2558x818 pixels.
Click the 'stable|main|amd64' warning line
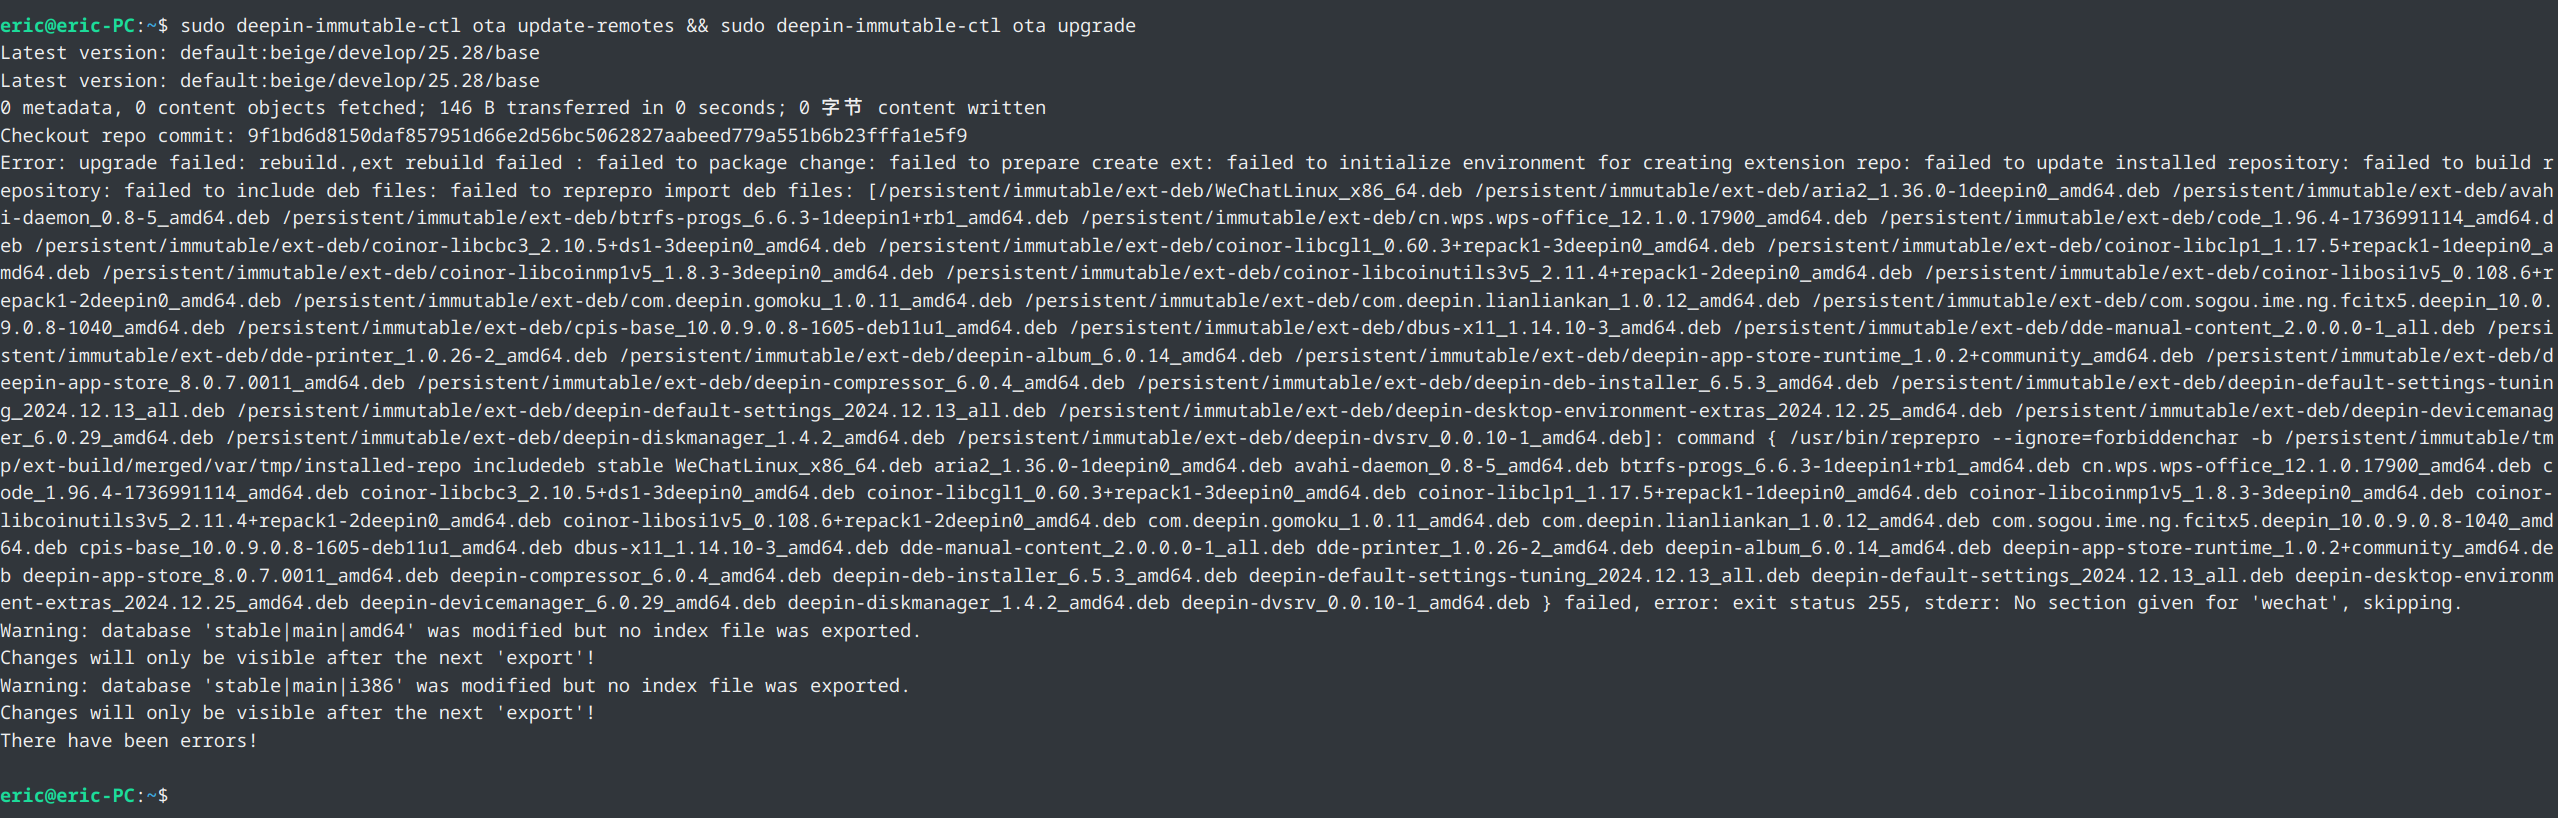[x=460, y=631]
